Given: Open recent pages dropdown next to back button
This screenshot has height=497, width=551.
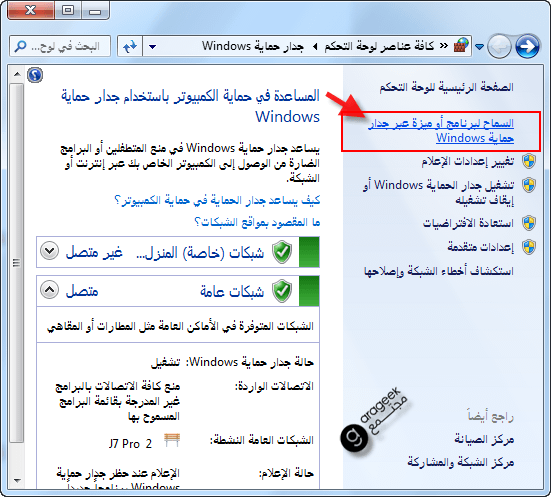Looking at the screenshot, I should coord(479,46).
